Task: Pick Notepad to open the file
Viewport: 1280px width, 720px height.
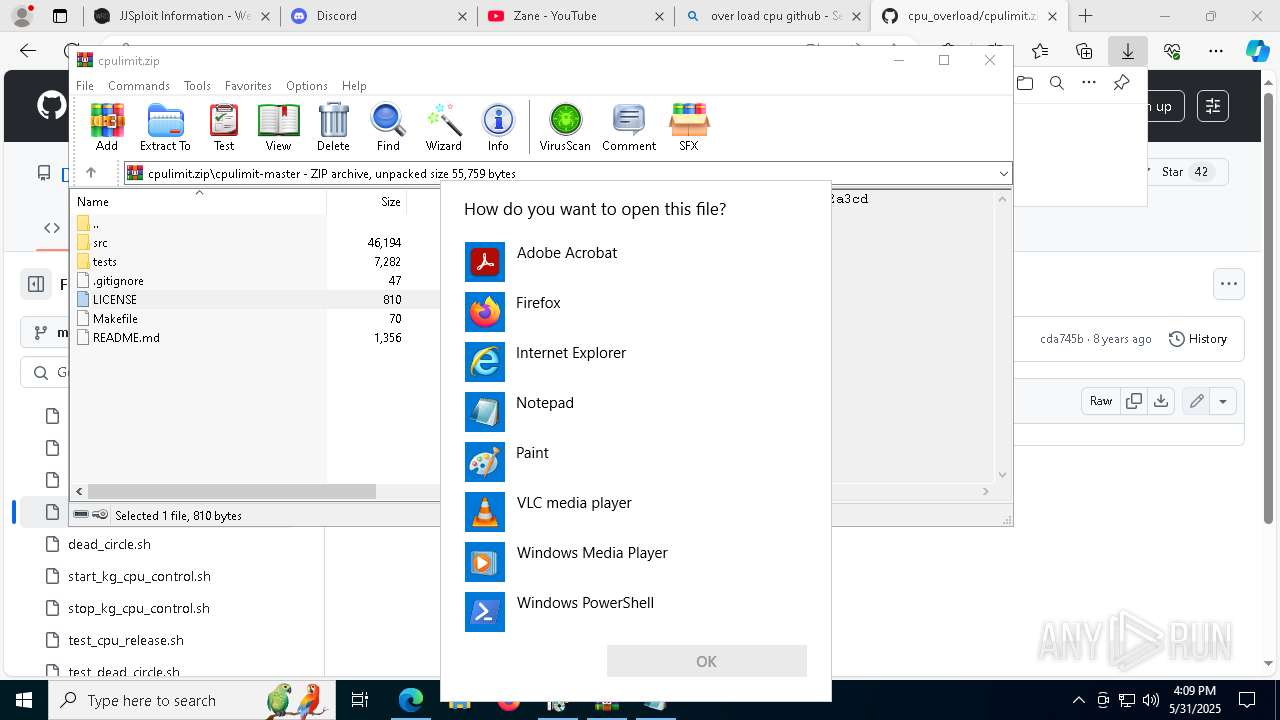Action: coord(636,412)
